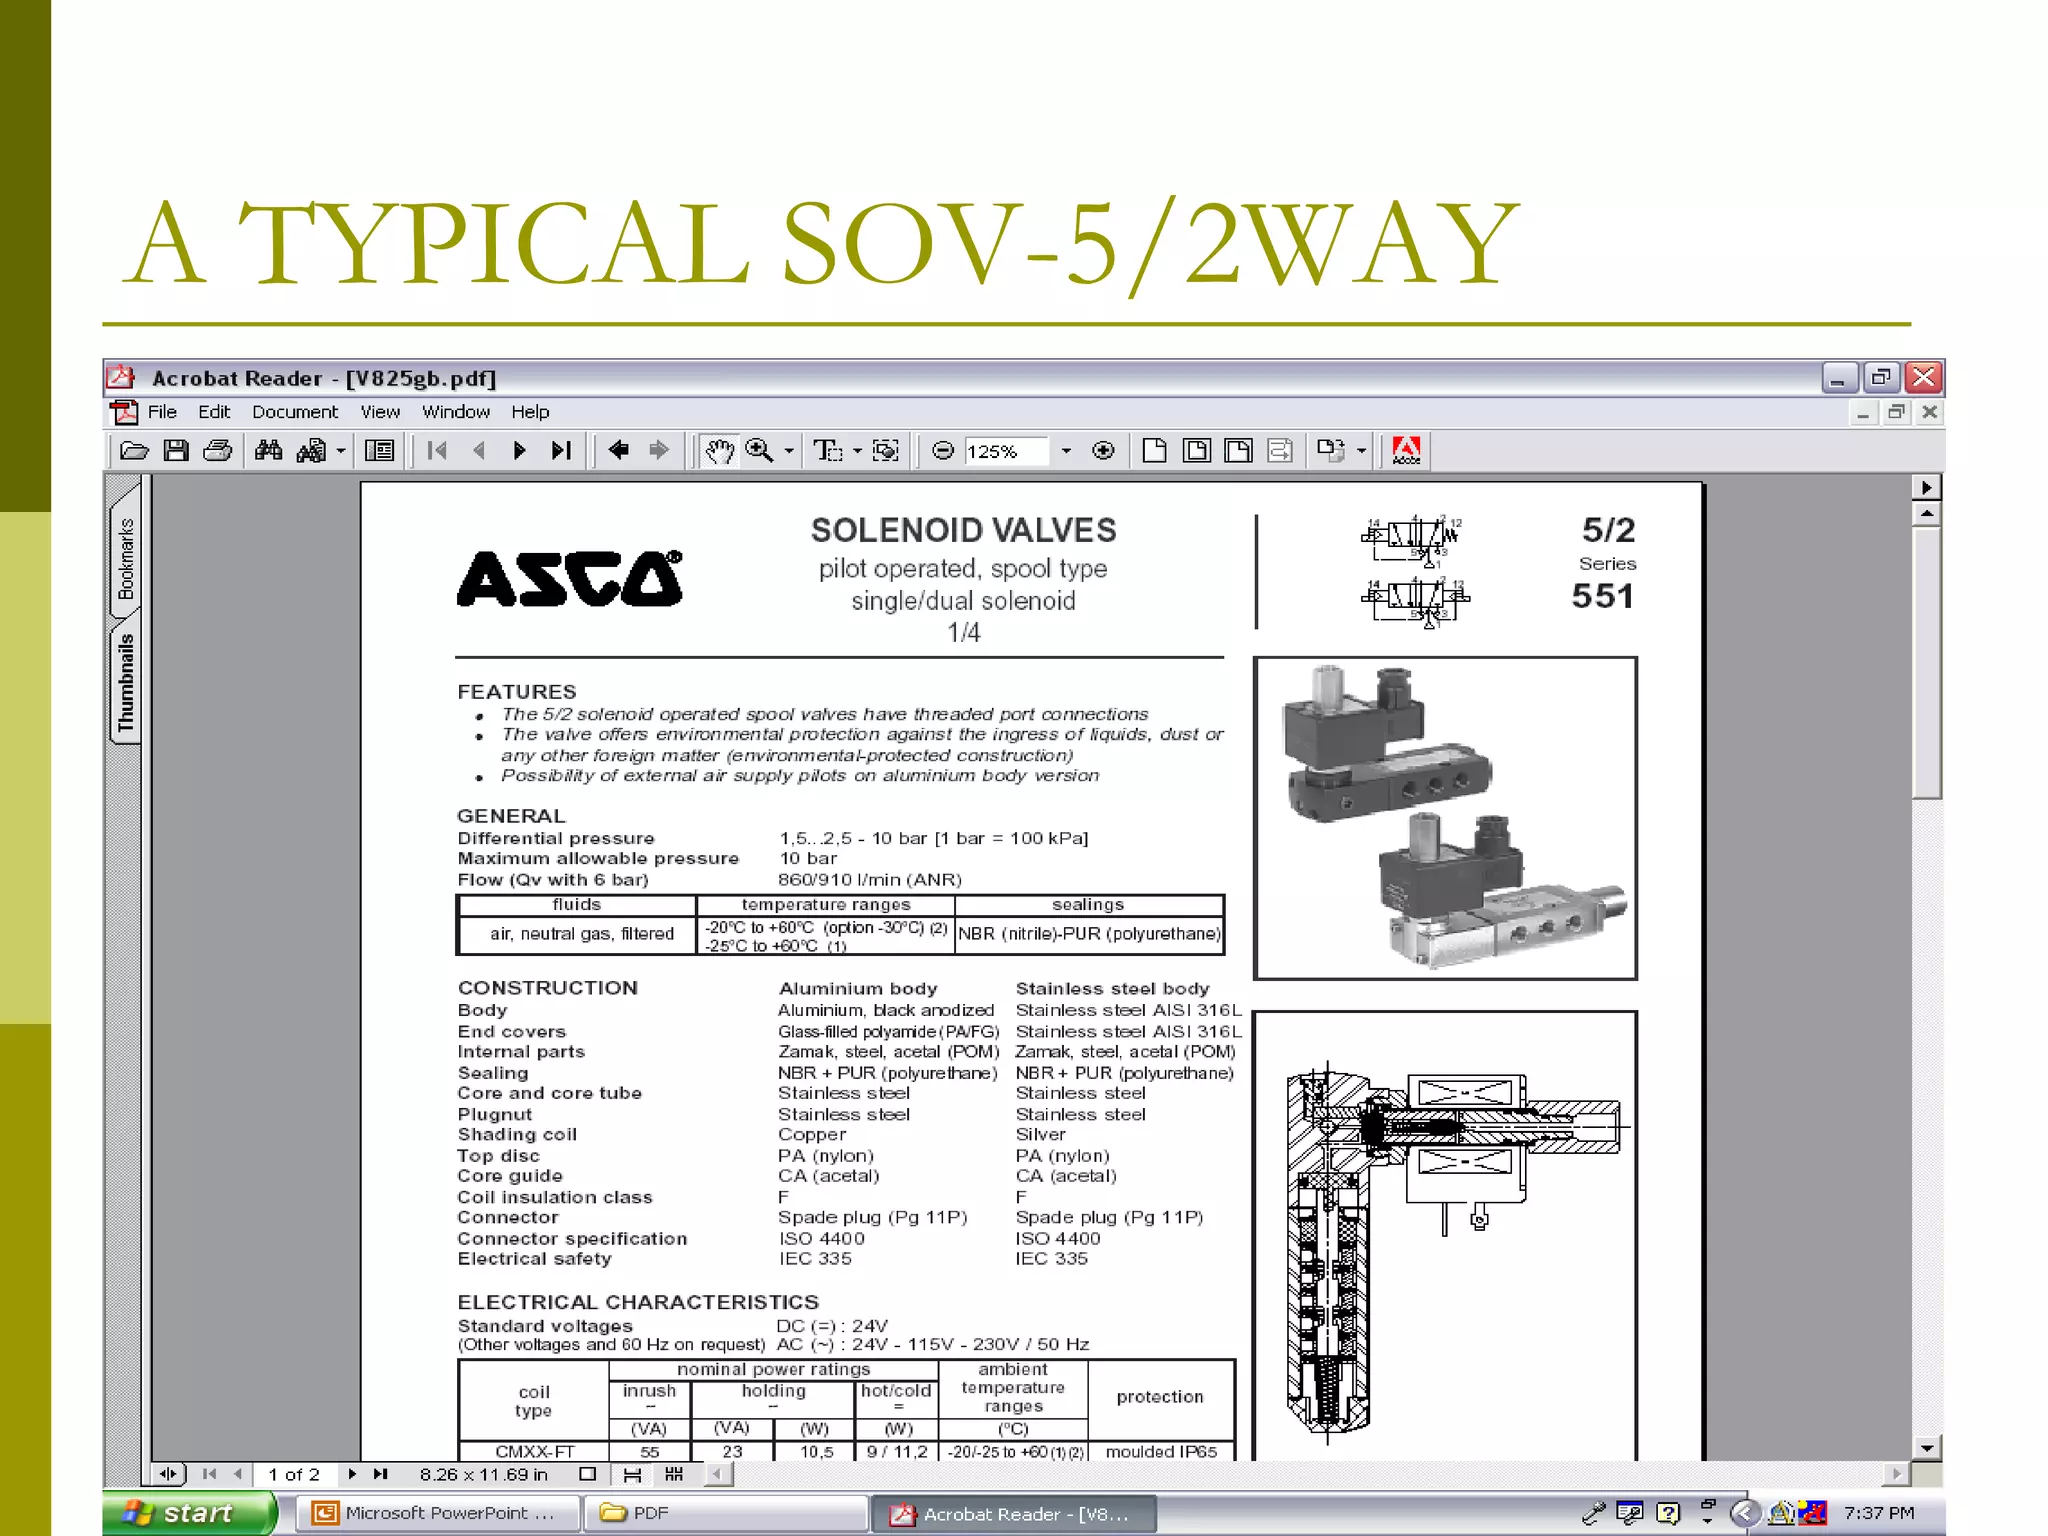Set Fit Width page view

(x=1238, y=451)
